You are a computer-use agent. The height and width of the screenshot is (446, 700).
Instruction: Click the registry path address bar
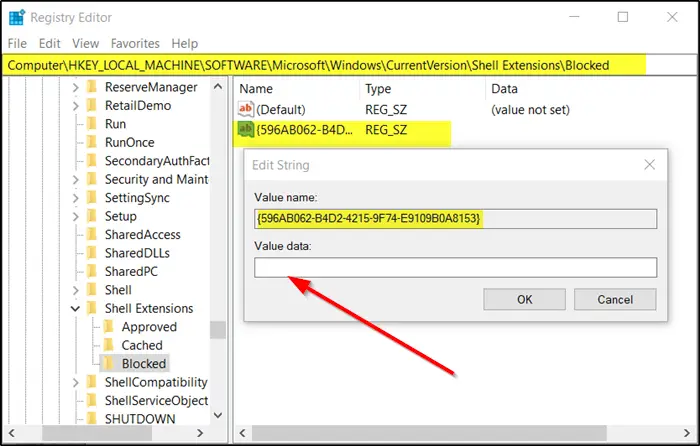point(350,65)
